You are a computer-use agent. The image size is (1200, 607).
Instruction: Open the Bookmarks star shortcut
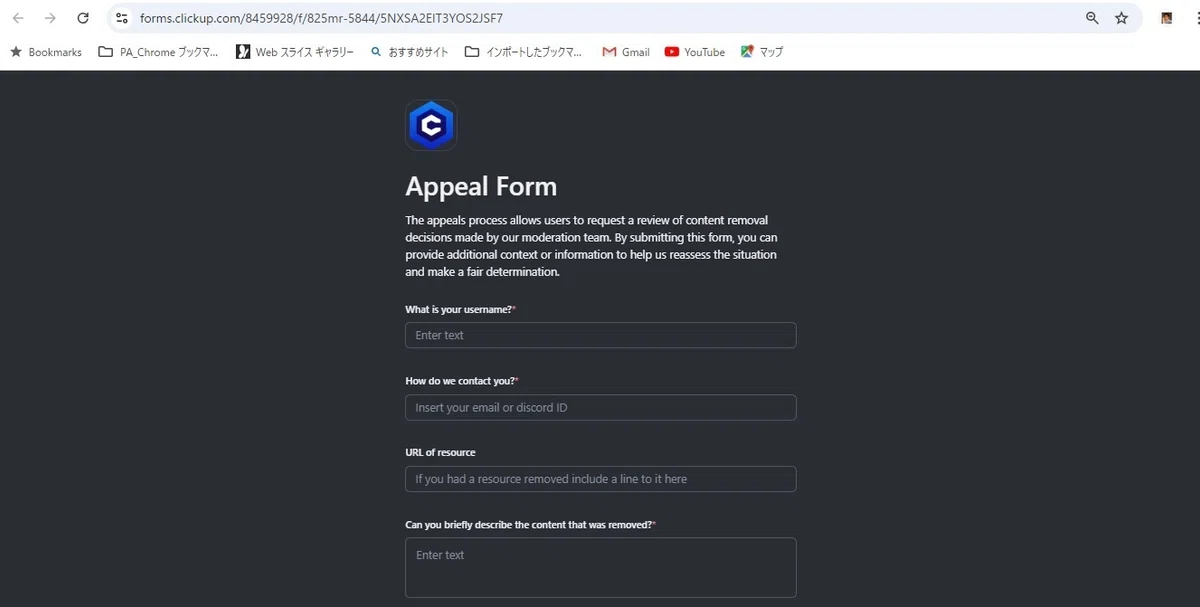point(46,52)
